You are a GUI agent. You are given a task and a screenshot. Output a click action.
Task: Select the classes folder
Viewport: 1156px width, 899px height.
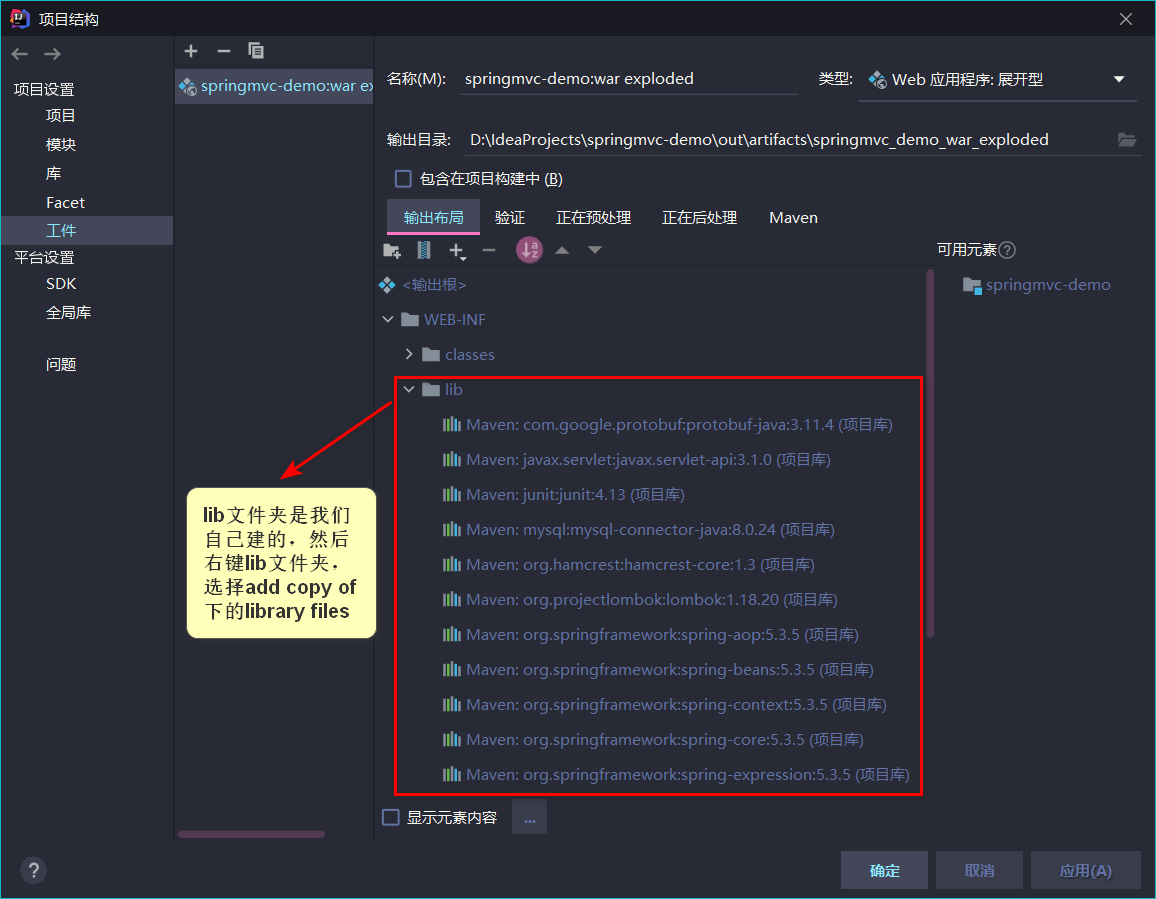(x=459, y=355)
